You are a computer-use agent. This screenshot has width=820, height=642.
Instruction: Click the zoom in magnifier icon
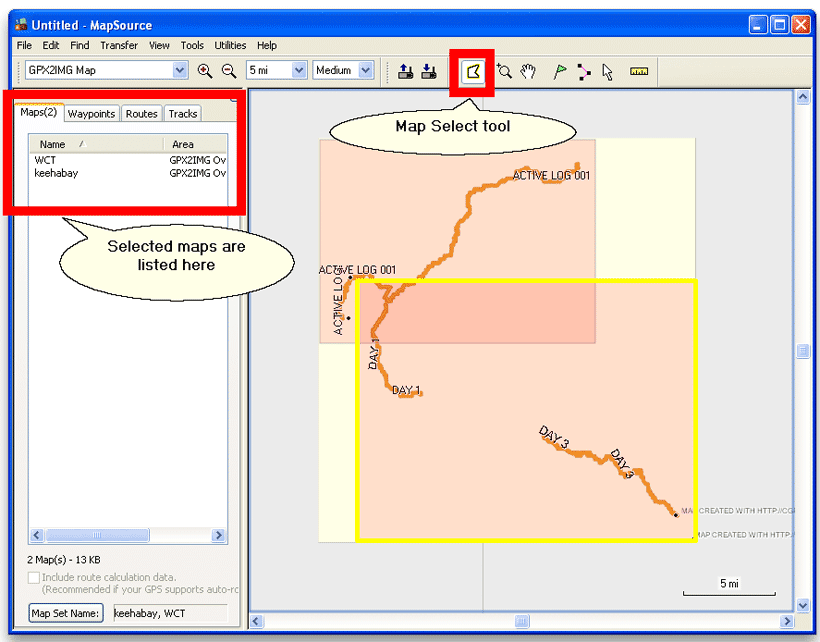click(x=204, y=71)
